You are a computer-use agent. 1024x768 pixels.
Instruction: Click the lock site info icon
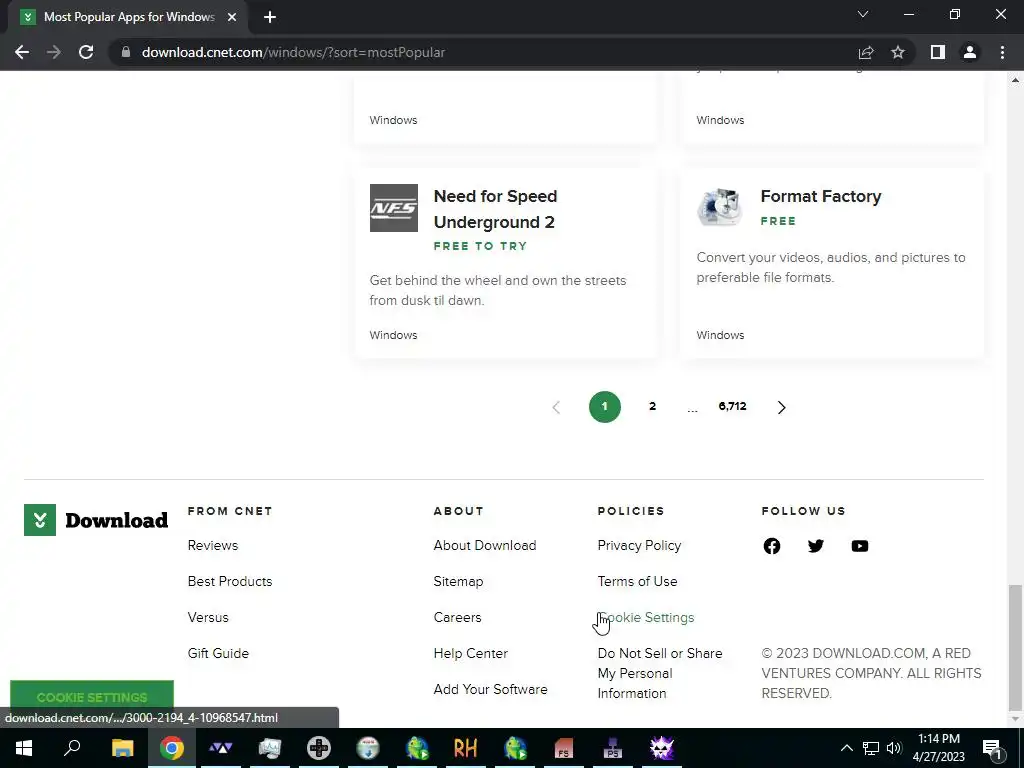point(126,52)
